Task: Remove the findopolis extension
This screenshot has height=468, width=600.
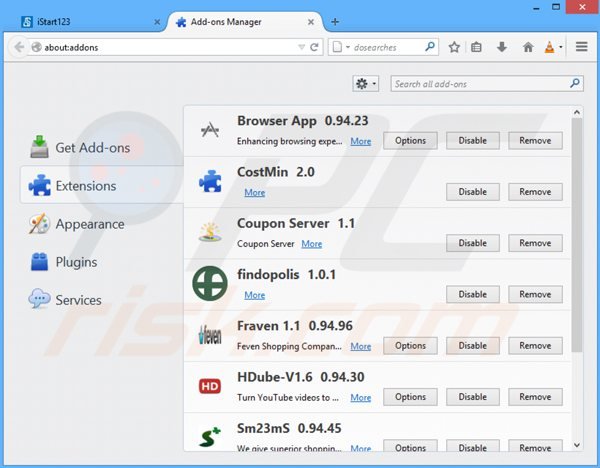Action: (535, 294)
